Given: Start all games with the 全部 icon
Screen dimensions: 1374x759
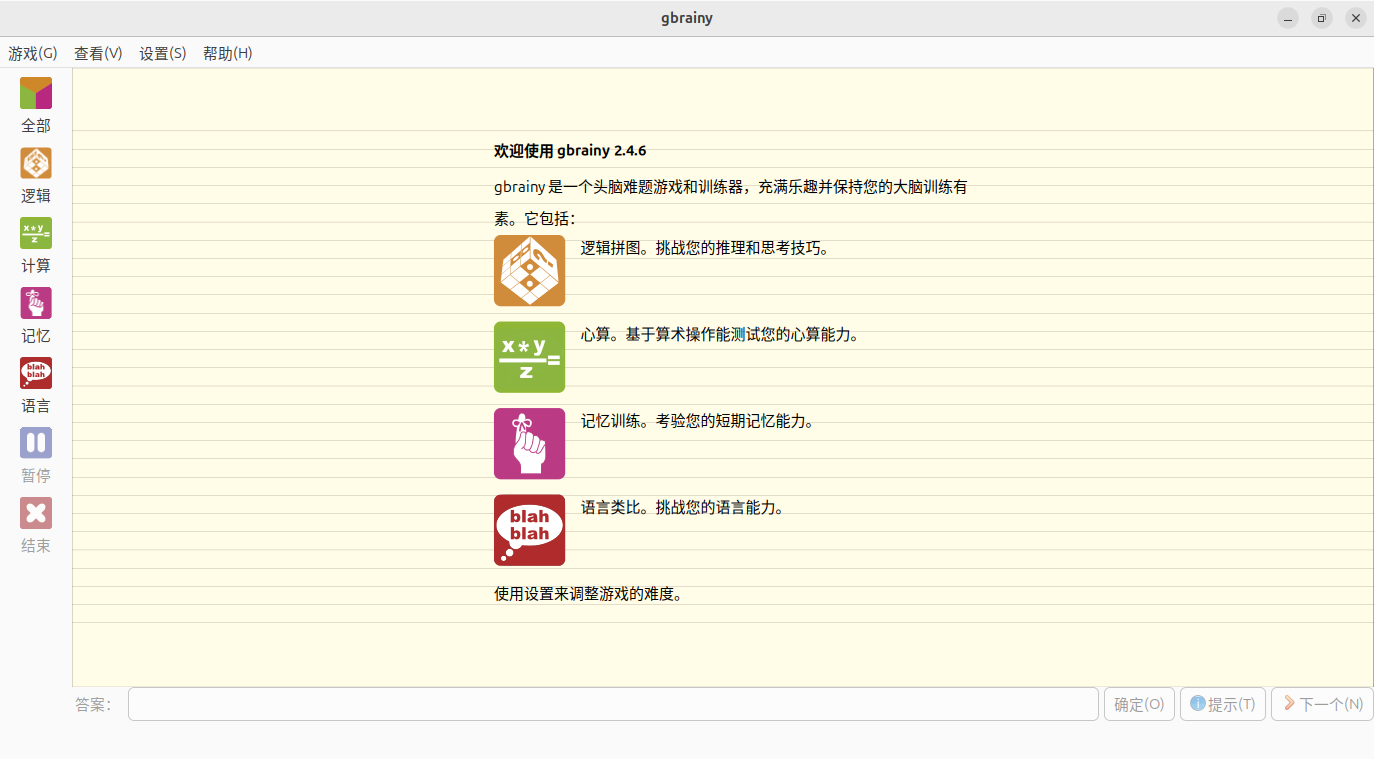Looking at the screenshot, I should point(36,93).
